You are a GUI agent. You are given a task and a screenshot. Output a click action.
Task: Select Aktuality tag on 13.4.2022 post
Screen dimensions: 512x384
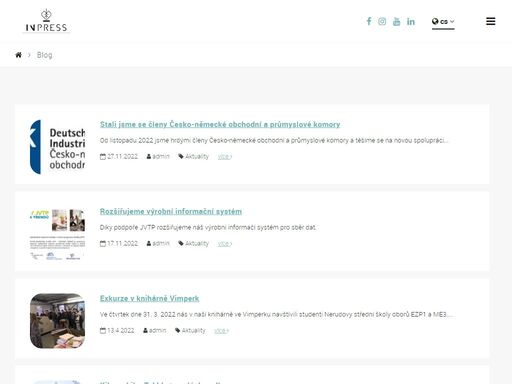coord(194,330)
